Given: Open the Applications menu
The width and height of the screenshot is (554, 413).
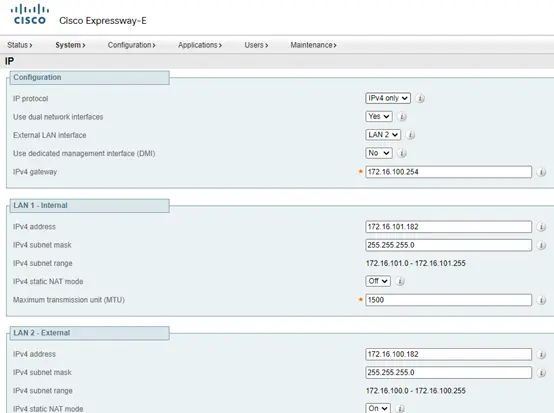Looking at the screenshot, I should 200,45.
